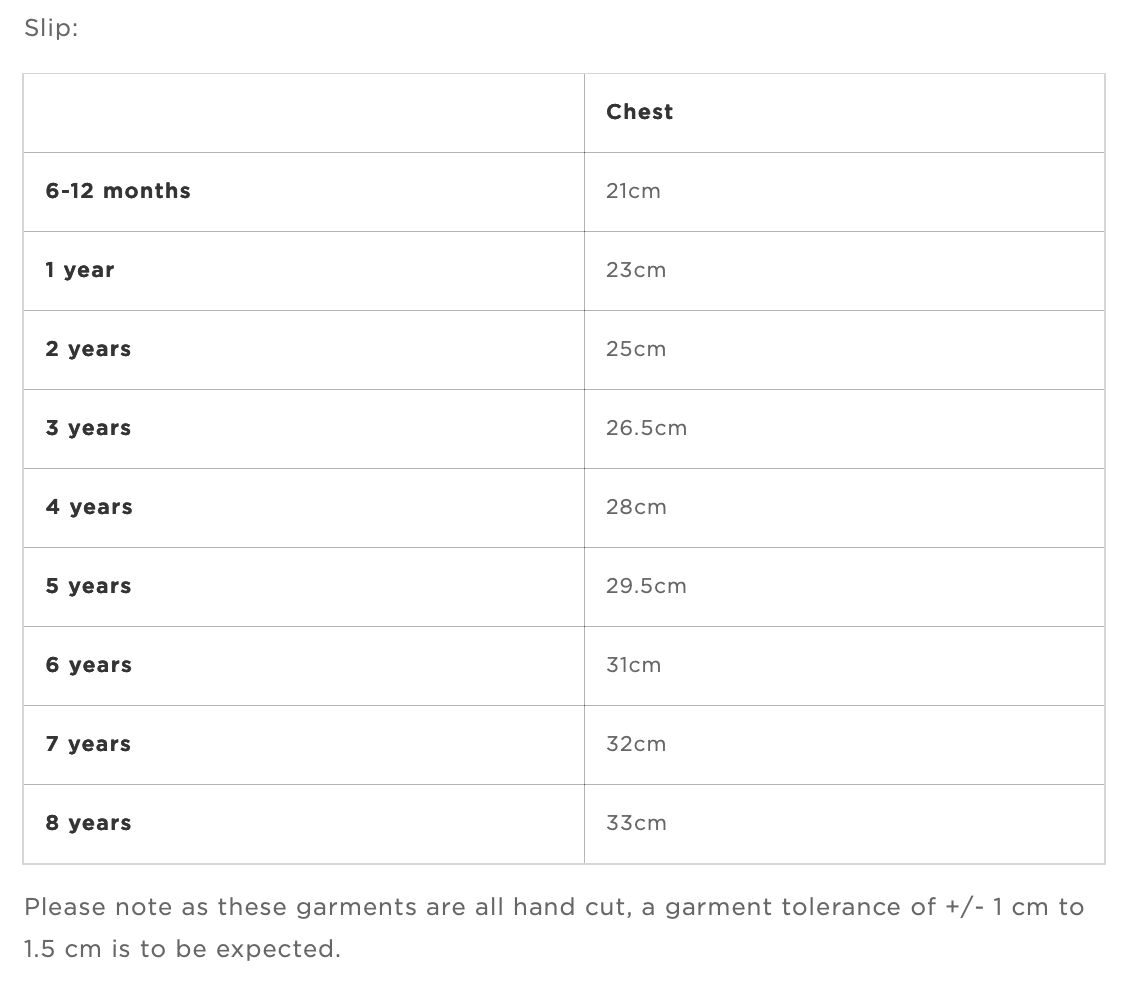Select the 6-12 months row label
The width and height of the screenshot is (1140, 992).
click(x=118, y=191)
